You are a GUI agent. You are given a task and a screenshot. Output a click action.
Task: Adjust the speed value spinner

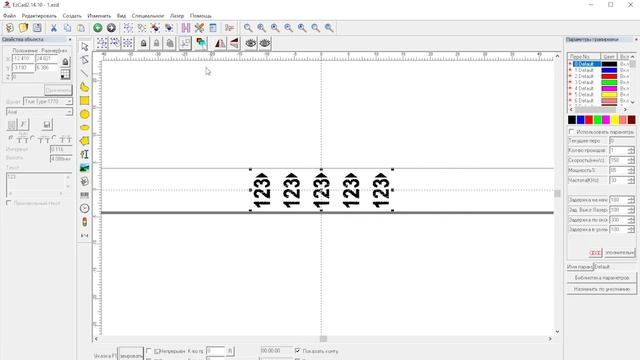point(631,160)
